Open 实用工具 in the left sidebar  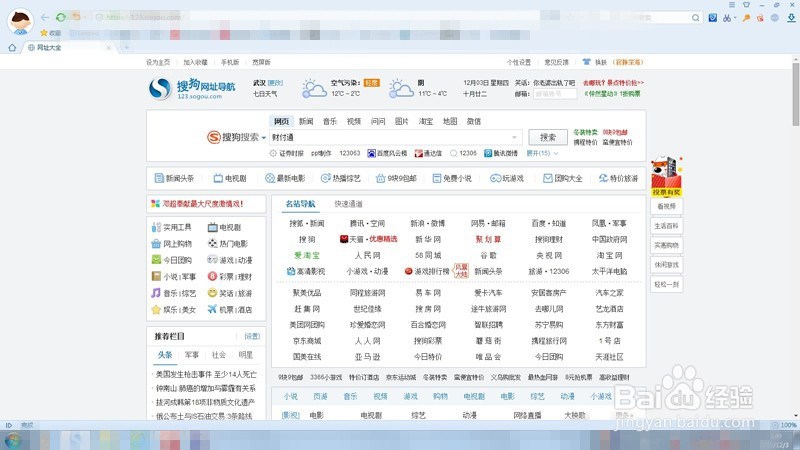(171, 227)
